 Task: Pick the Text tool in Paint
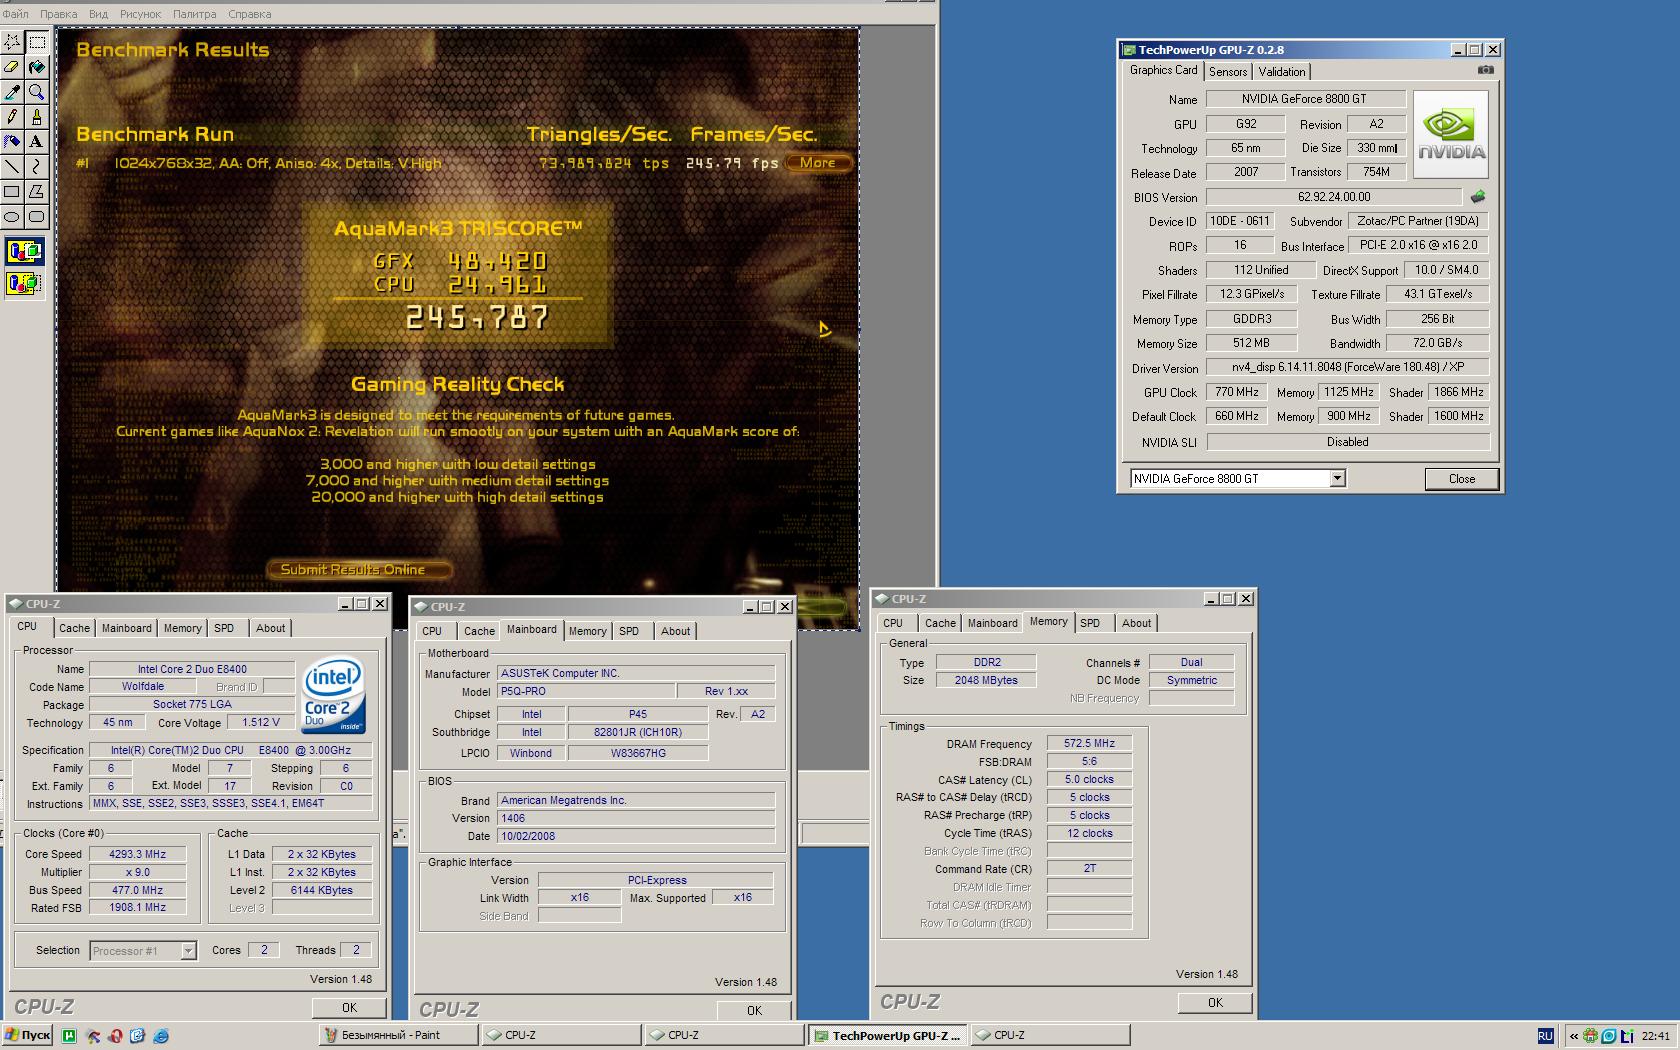[x=37, y=141]
